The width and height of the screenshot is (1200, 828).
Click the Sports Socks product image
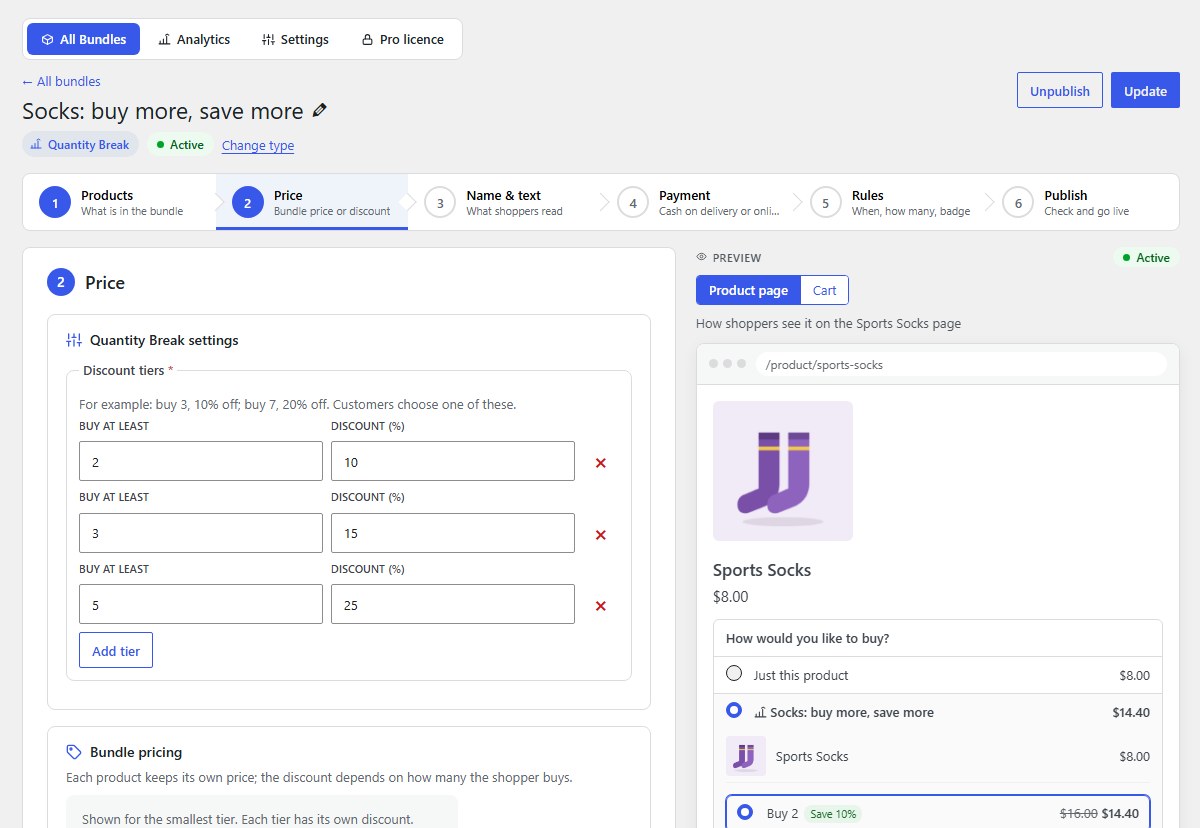pyautogui.click(x=783, y=471)
